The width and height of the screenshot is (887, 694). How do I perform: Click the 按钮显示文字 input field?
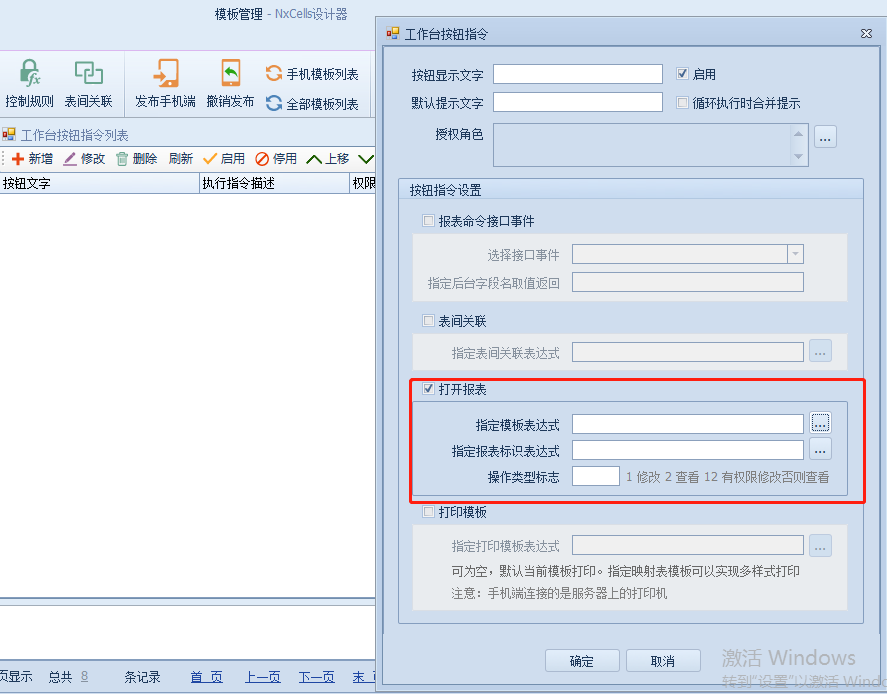tap(578, 74)
